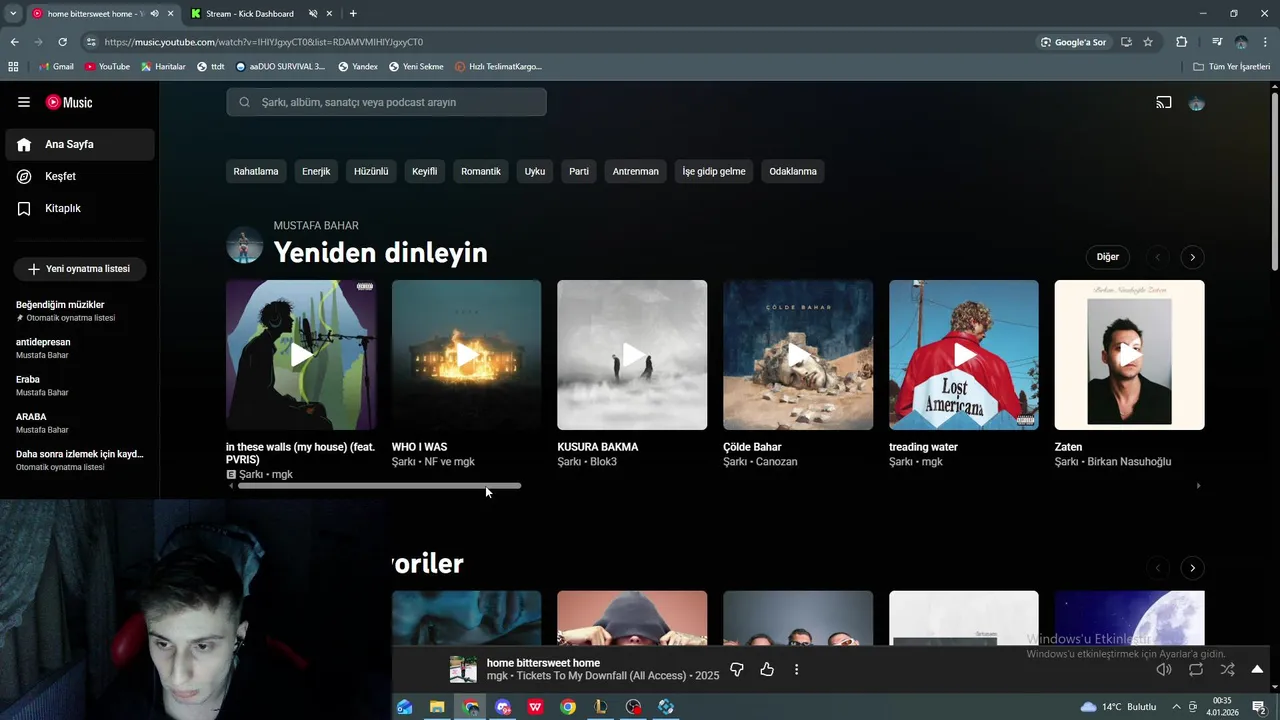Viewport: 1280px width, 720px height.
Task: Reload the current page
Action: (x=62, y=42)
